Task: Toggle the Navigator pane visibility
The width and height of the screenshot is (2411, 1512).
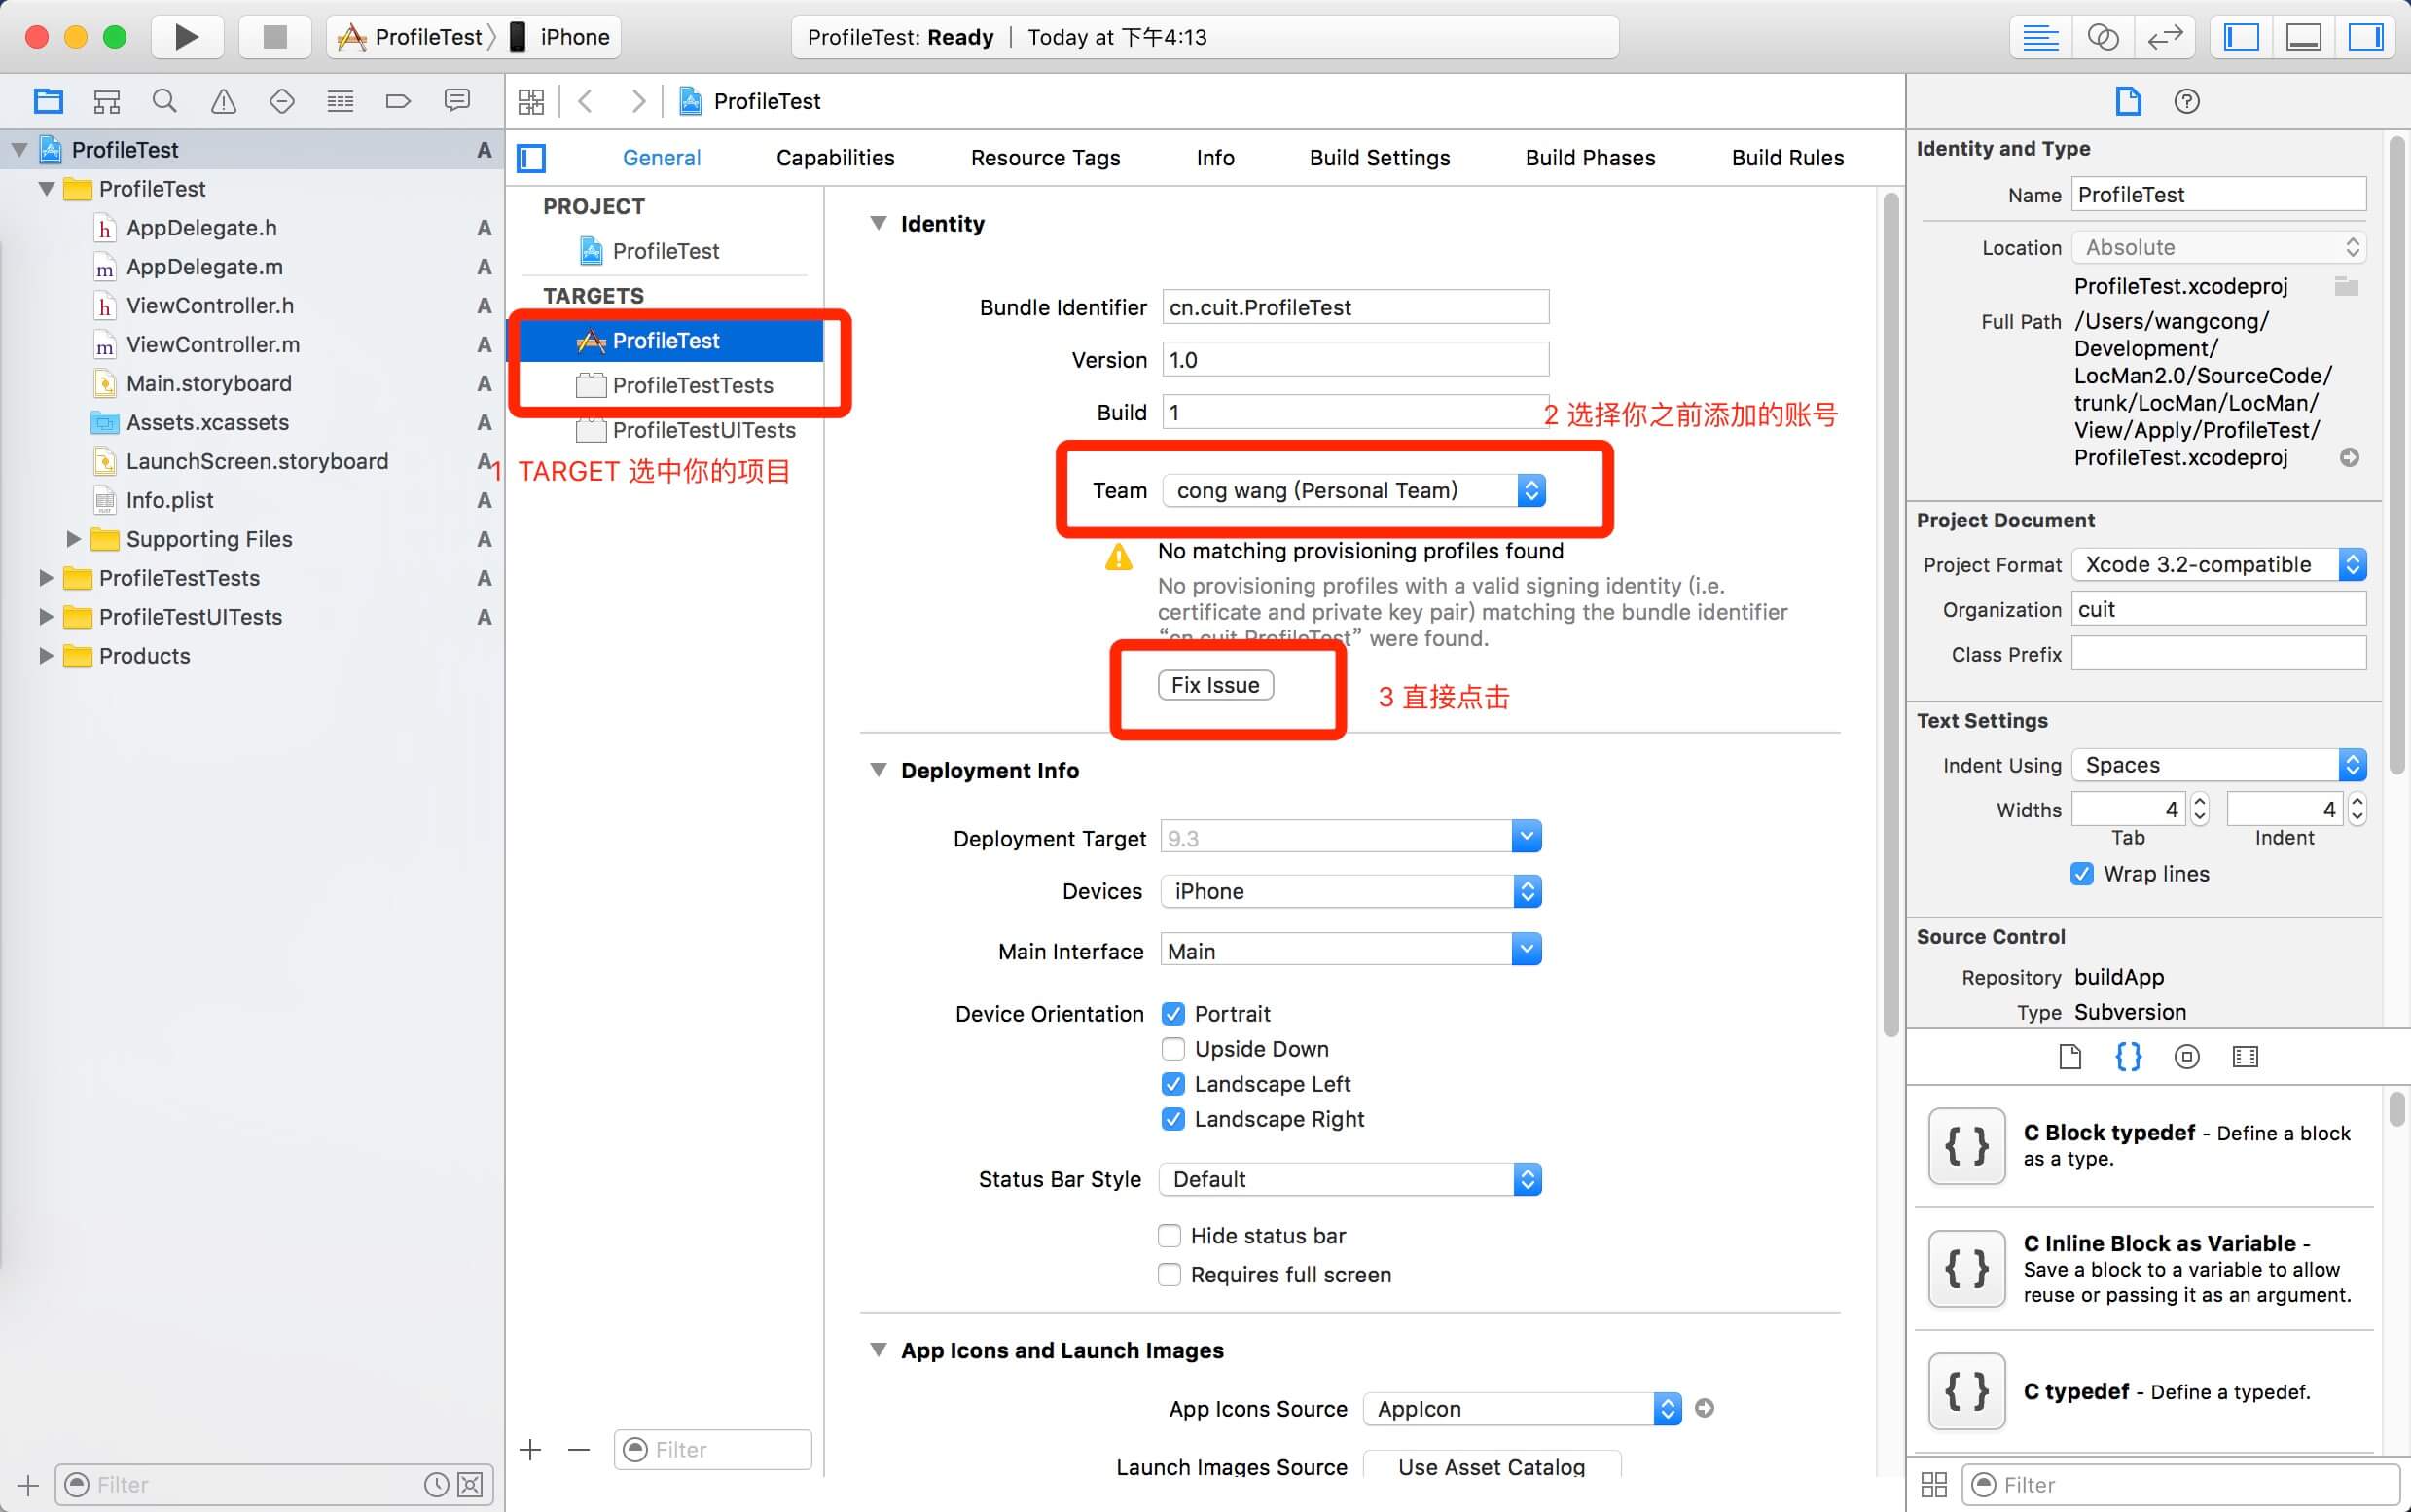Action: pos(2242,37)
